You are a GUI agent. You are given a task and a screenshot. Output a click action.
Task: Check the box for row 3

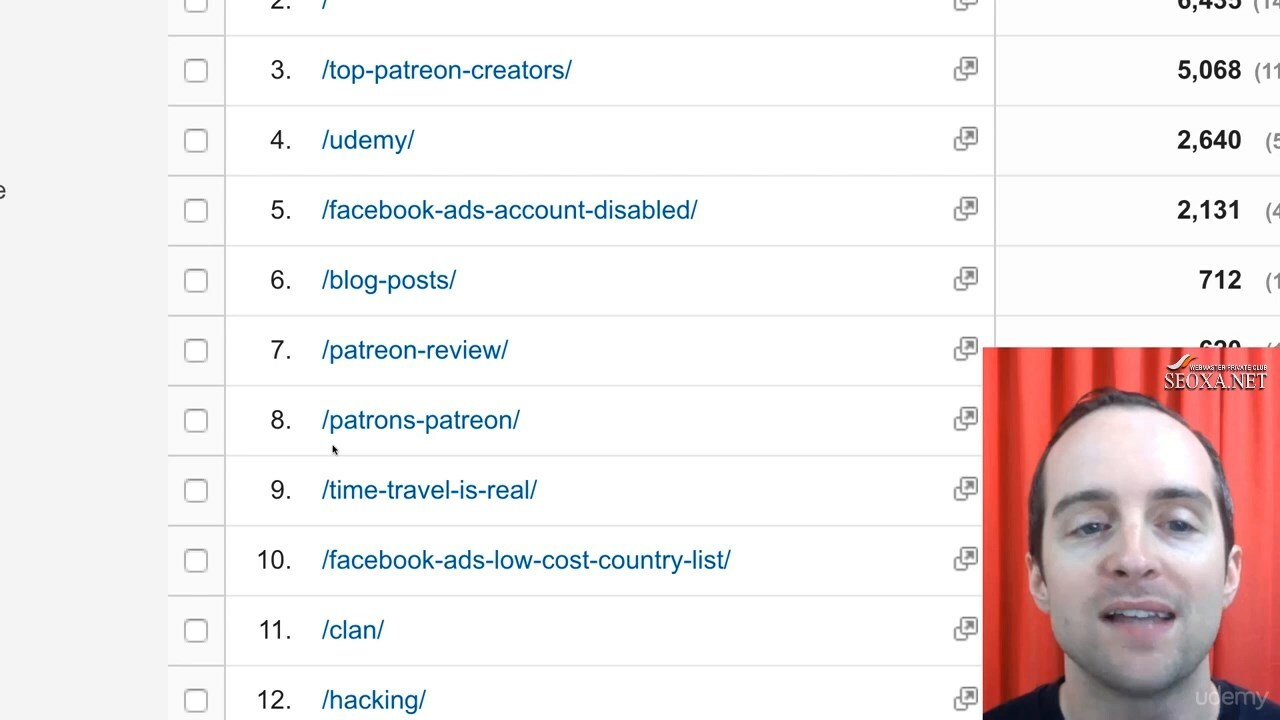click(x=196, y=71)
